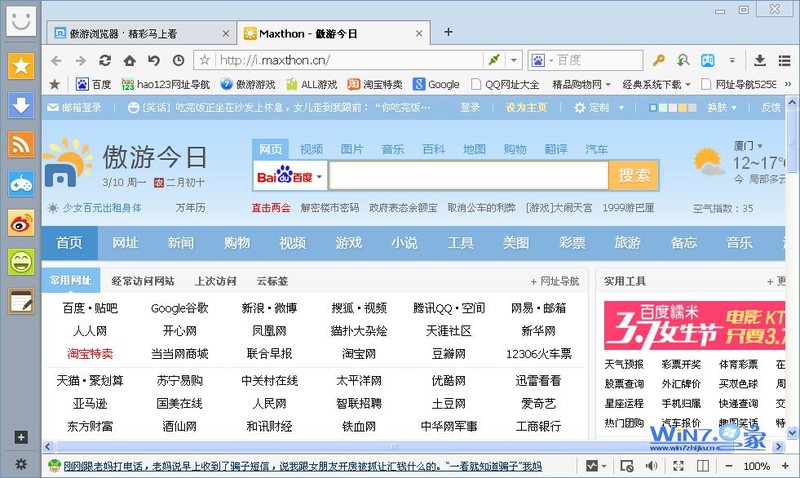Expand the address bar dropdown arrow
Viewport: 800px width, 478px height.
[x=514, y=60]
